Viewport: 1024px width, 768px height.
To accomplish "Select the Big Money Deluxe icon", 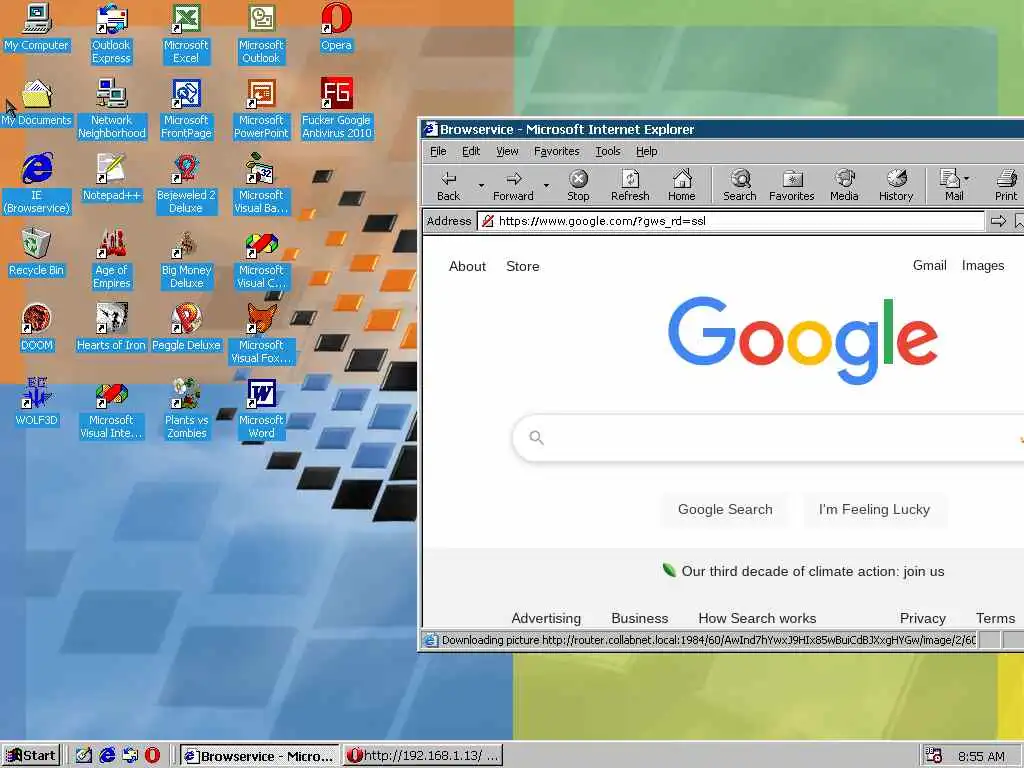I will click(x=186, y=259).
